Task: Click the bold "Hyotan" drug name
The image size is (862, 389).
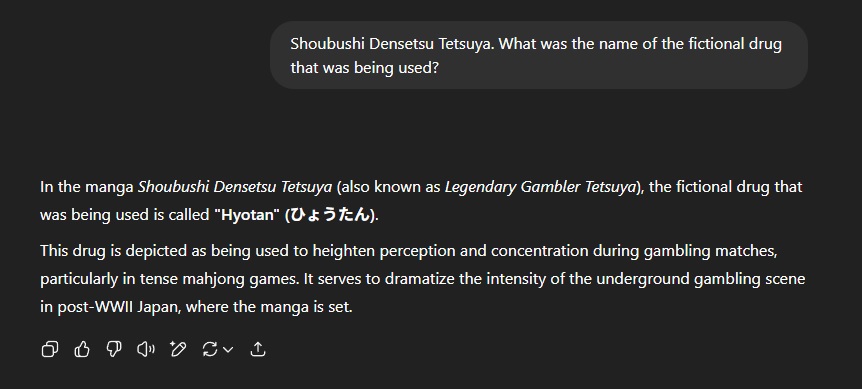Action: point(246,215)
